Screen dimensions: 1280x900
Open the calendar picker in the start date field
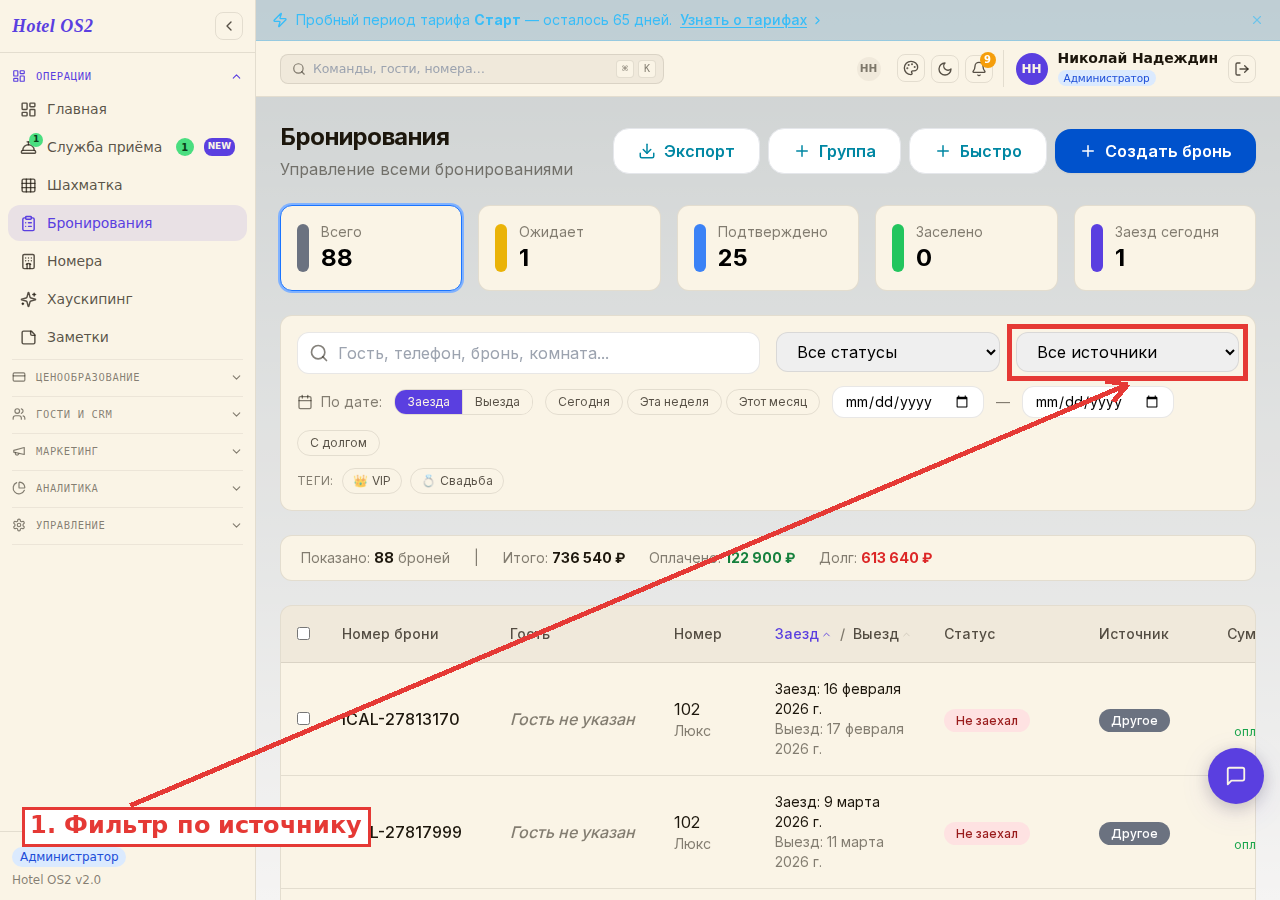(962, 402)
